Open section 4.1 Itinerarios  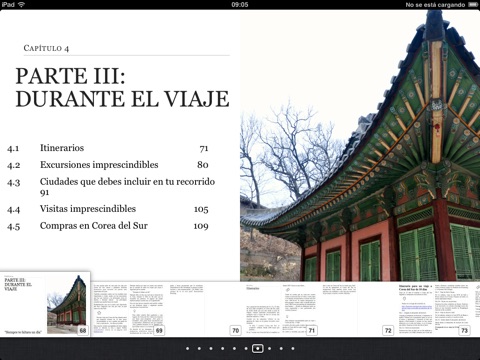tap(108, 148)
